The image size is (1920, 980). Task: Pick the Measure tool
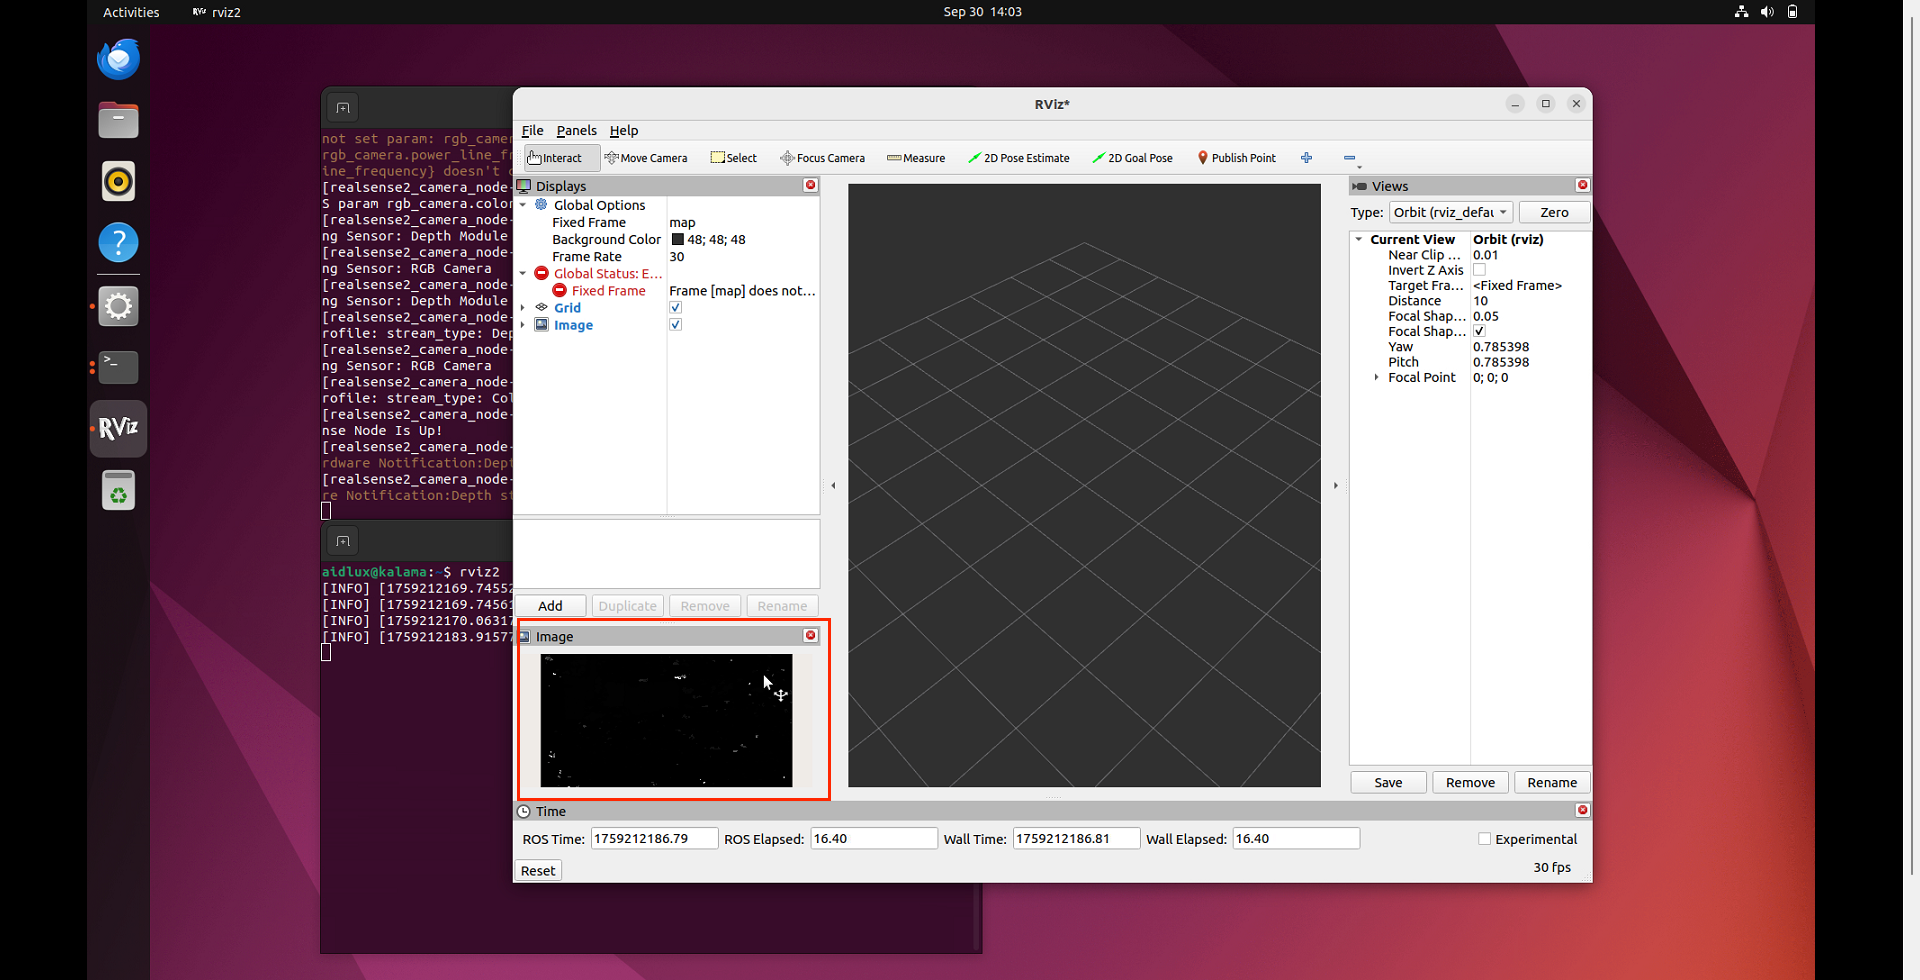point(915,158)
